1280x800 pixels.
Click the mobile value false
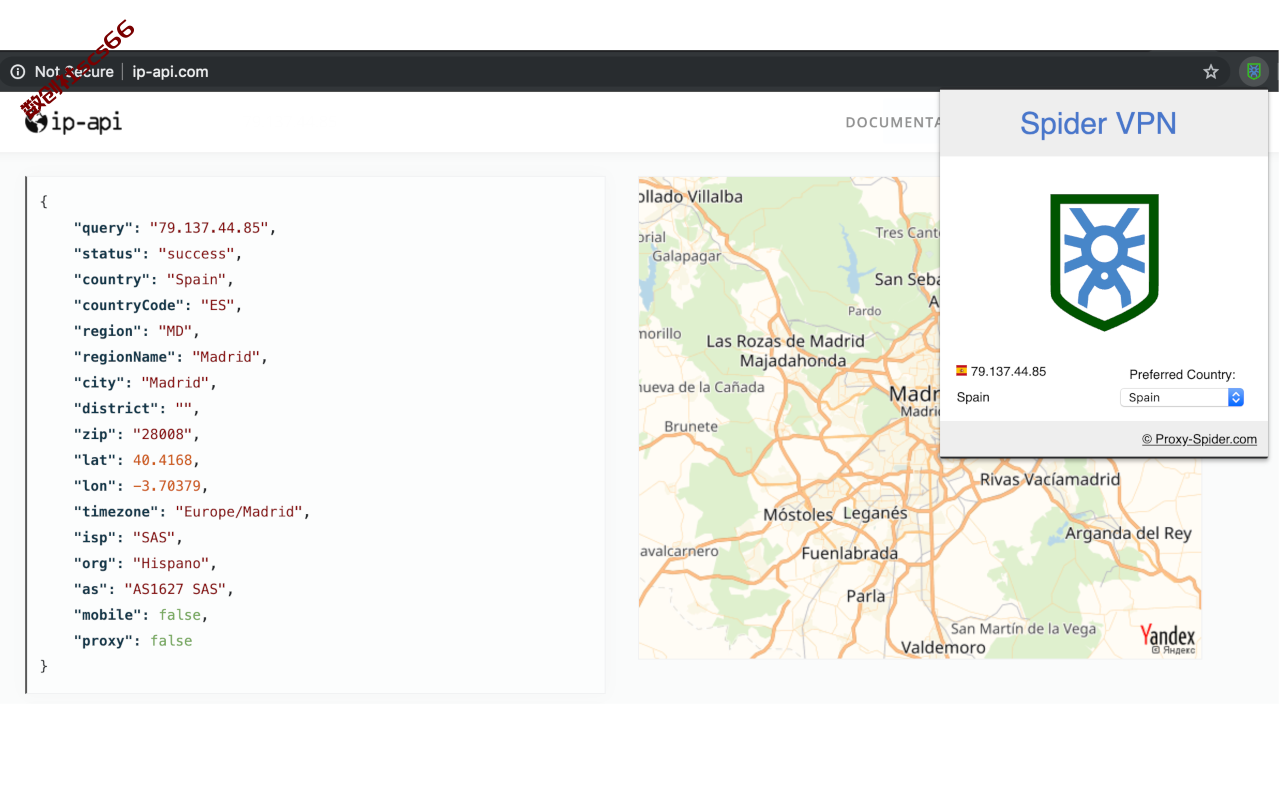pyautogui.click(x=179, y=615)
